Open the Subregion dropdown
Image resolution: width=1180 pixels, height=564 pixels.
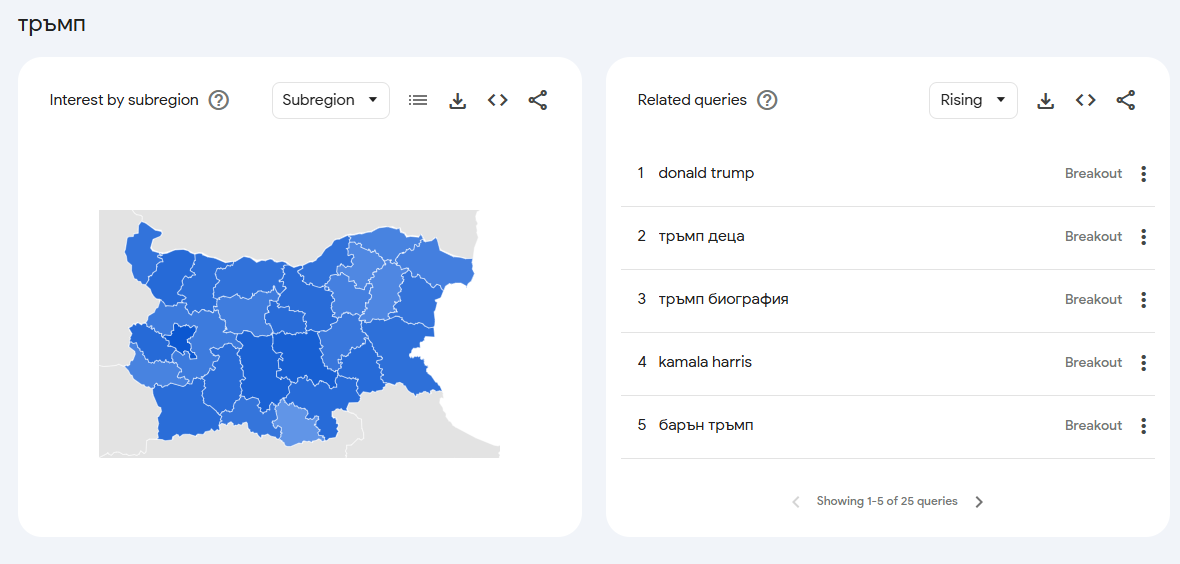(330, 100)
